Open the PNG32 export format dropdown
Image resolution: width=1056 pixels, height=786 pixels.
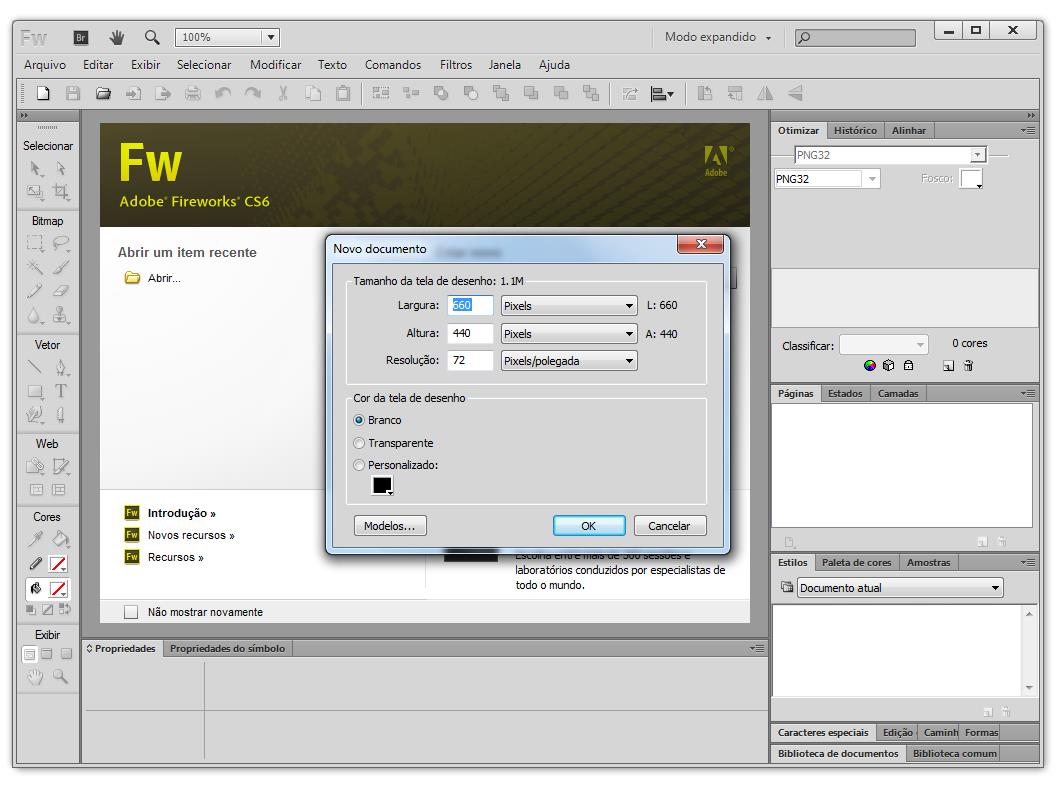coord(827,178)
